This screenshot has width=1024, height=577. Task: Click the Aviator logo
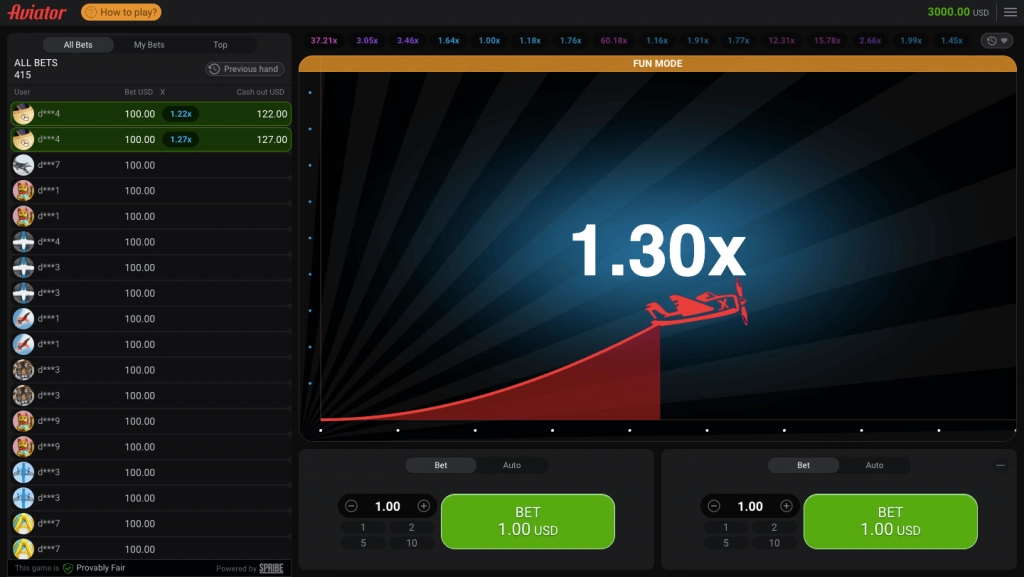[x=37, y=12]
